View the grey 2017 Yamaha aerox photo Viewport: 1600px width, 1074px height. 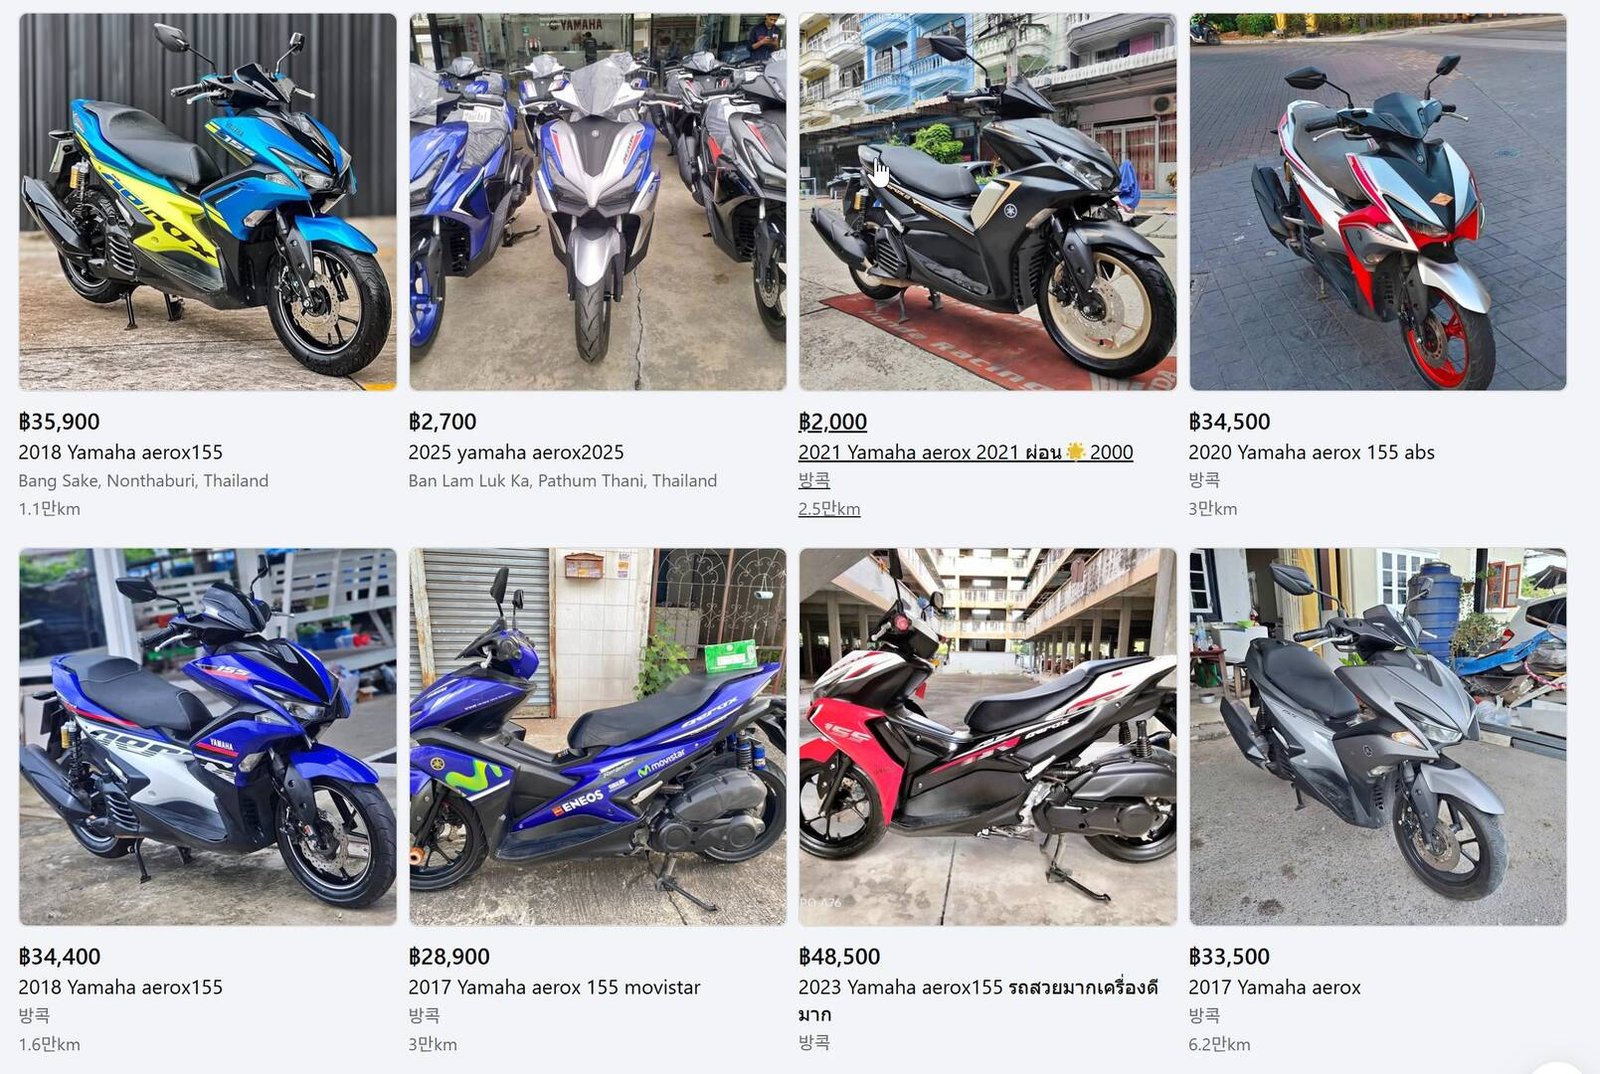coord(1378,736)
